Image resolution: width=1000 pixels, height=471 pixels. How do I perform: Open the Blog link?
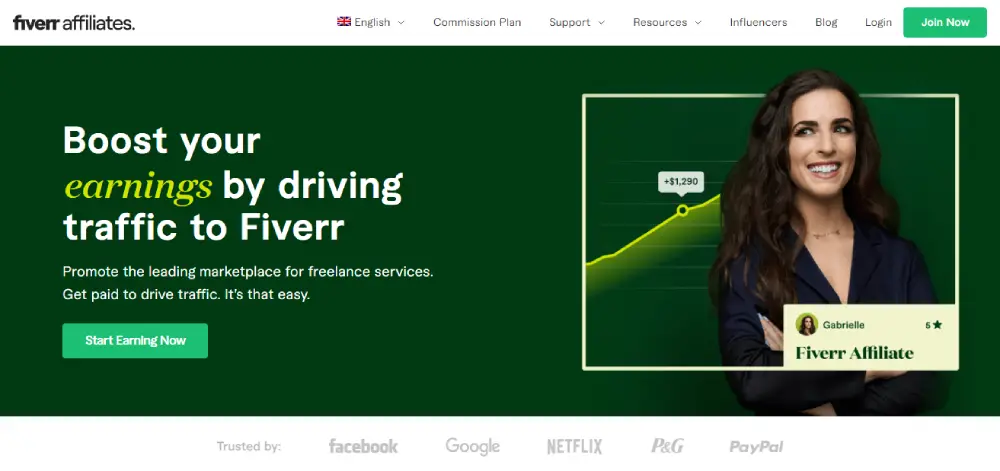(x=826, y=22)
